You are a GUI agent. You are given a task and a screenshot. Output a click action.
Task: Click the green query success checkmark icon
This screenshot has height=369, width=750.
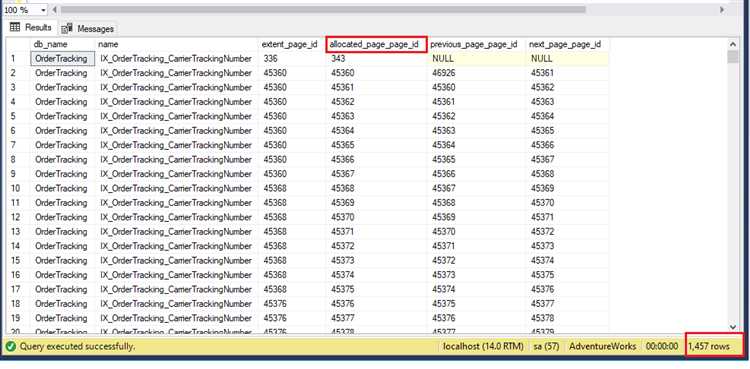[11, 346]
